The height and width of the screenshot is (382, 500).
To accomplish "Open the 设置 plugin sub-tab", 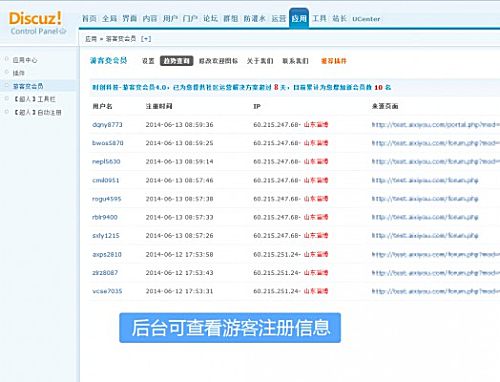I will tap(148, 61).
